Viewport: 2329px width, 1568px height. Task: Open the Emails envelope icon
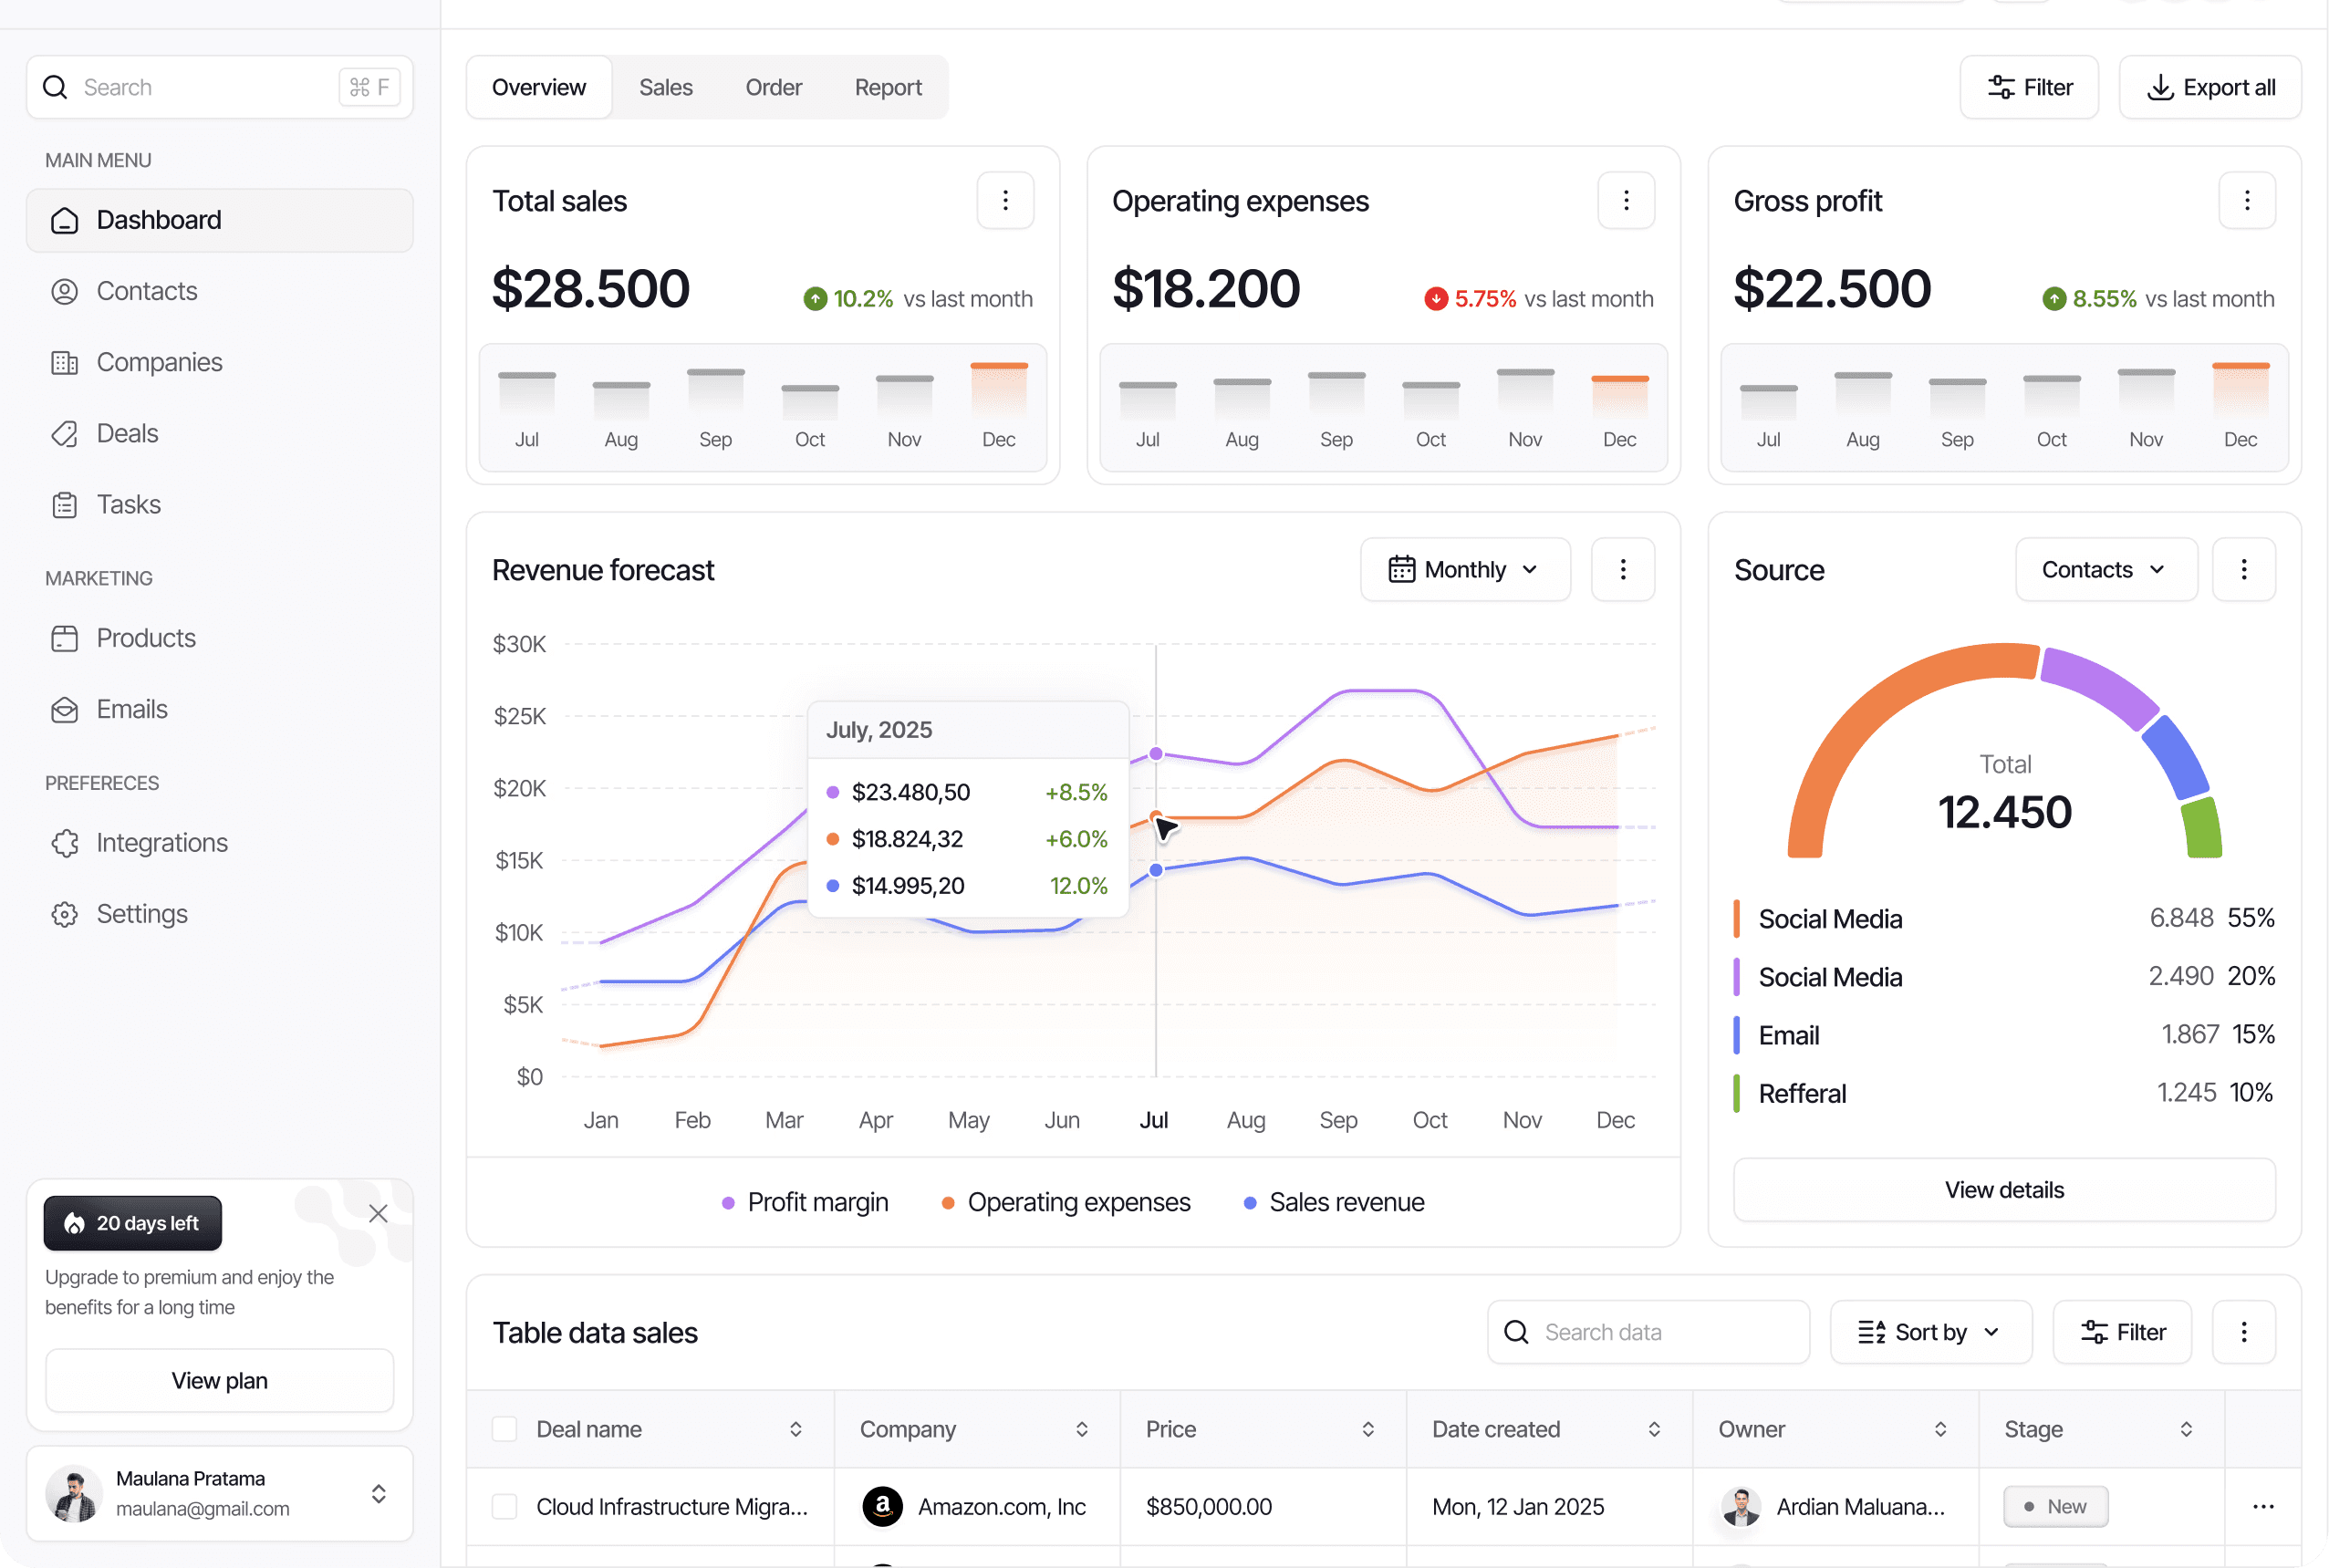click(65, 710)
